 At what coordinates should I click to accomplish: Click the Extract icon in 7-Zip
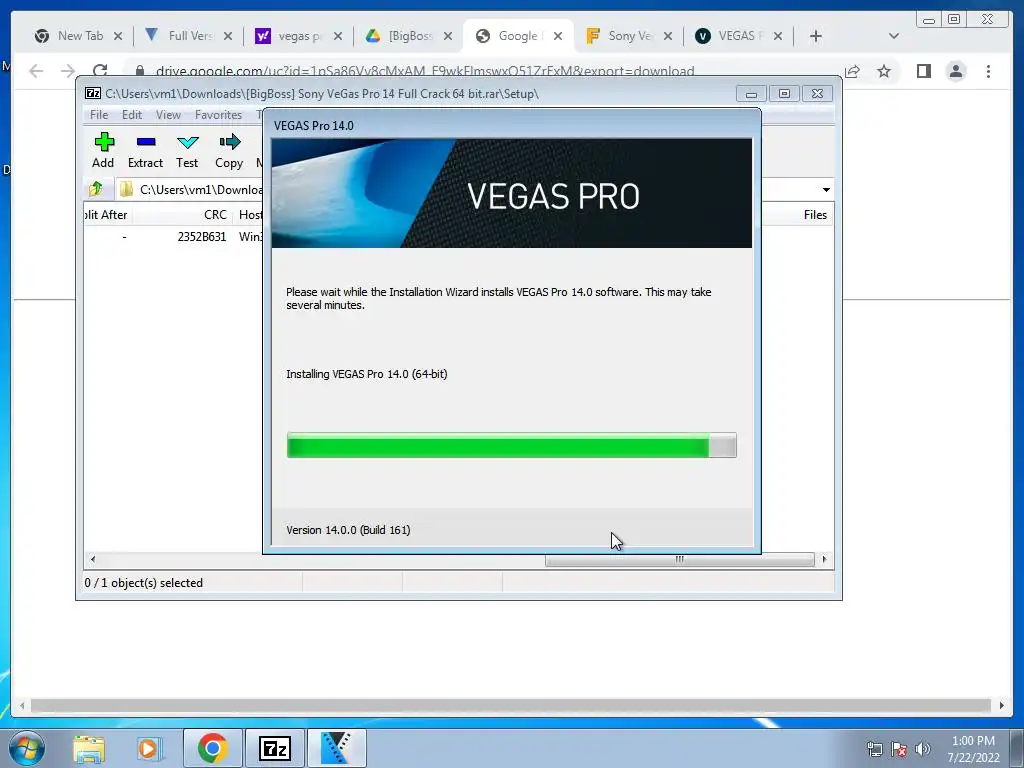click(146, 142)
